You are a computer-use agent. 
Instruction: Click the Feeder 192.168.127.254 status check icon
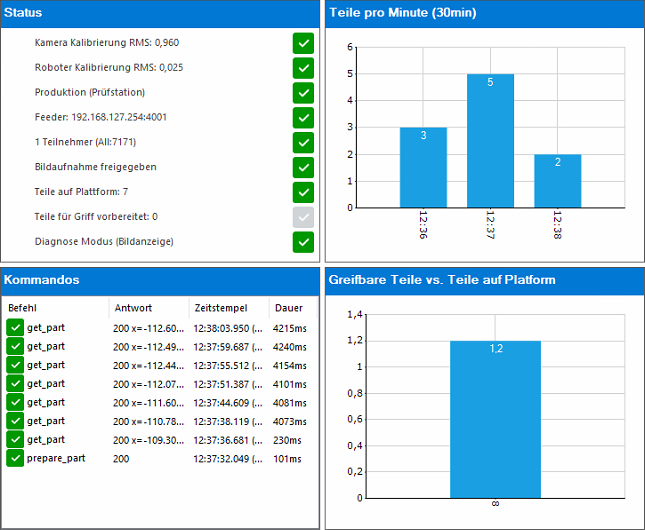click(303, 117)
